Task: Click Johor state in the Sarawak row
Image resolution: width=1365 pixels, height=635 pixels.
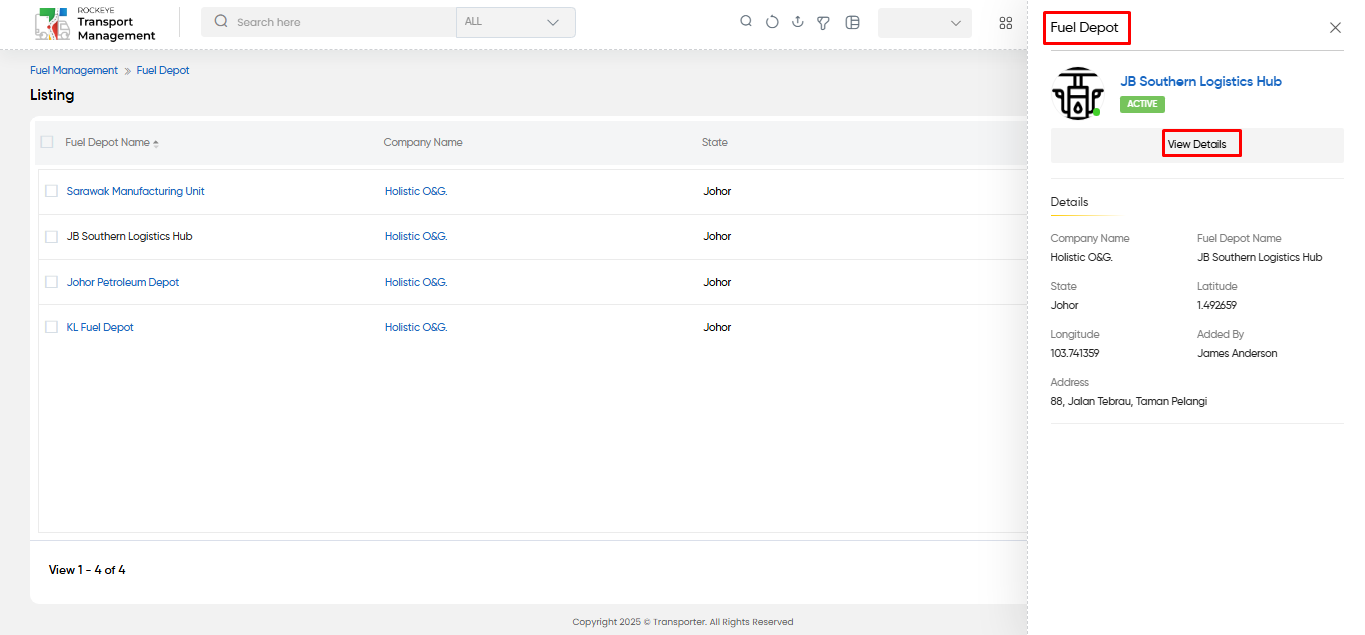Action: pyautogui.click(x=717, y=191)
